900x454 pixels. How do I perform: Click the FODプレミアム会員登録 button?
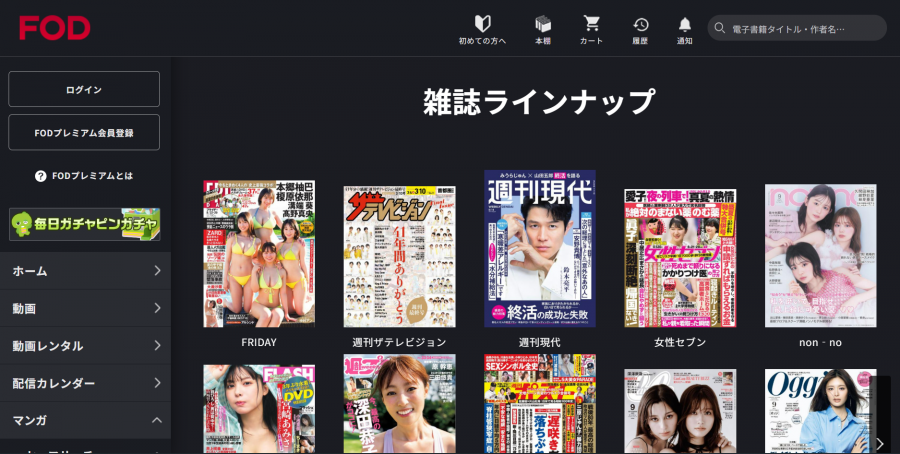pos(84,133)
